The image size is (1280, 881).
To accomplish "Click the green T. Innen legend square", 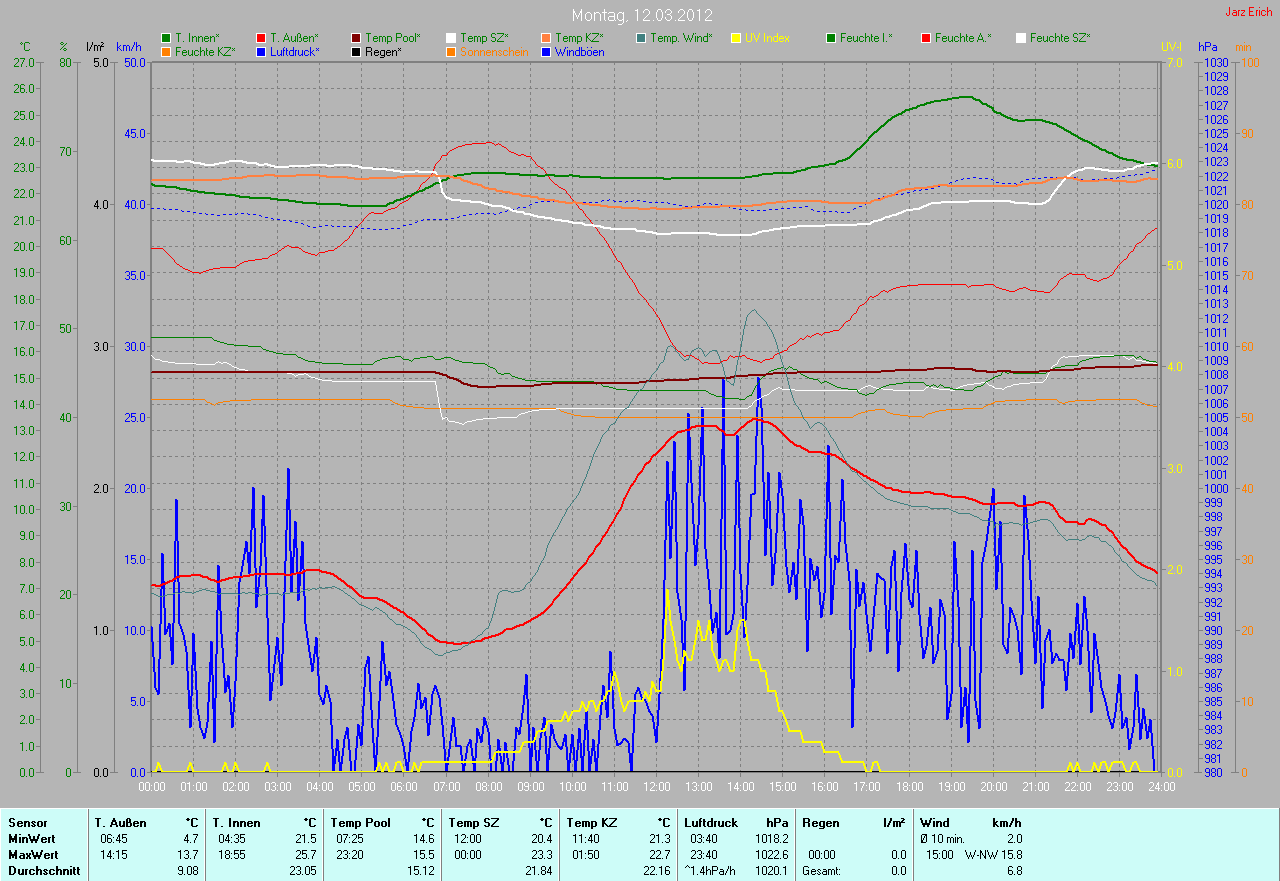I will pos(166,38).
